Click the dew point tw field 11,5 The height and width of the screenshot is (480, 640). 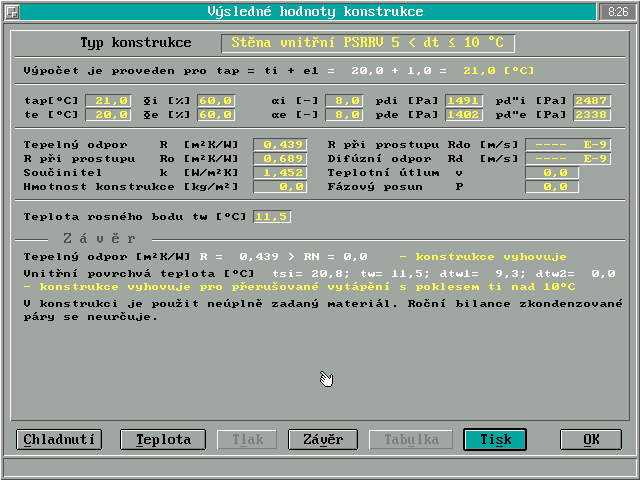(271, 217)
